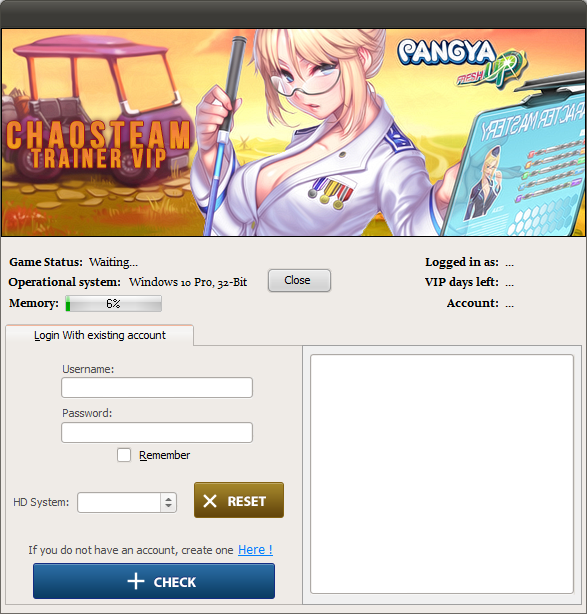The image size is (587, 614).
Task: Decrease HD System value with down arrow
Action: coord(168,506)
